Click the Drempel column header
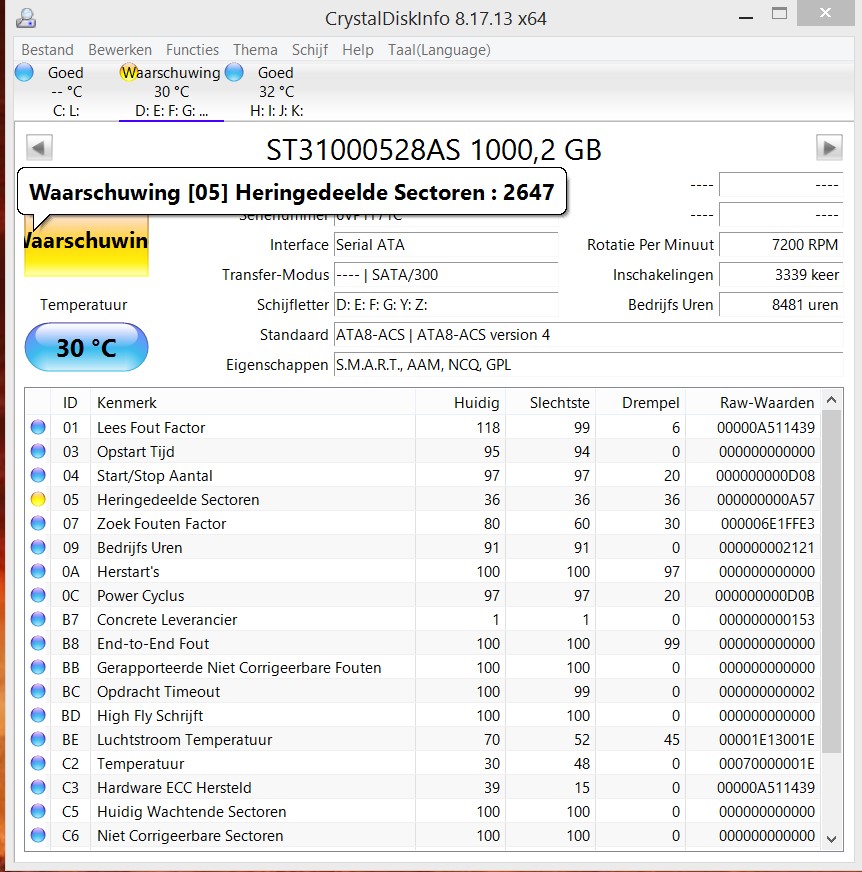The height and width of the screenshot is (872, 862). click(x=641, y=403)
